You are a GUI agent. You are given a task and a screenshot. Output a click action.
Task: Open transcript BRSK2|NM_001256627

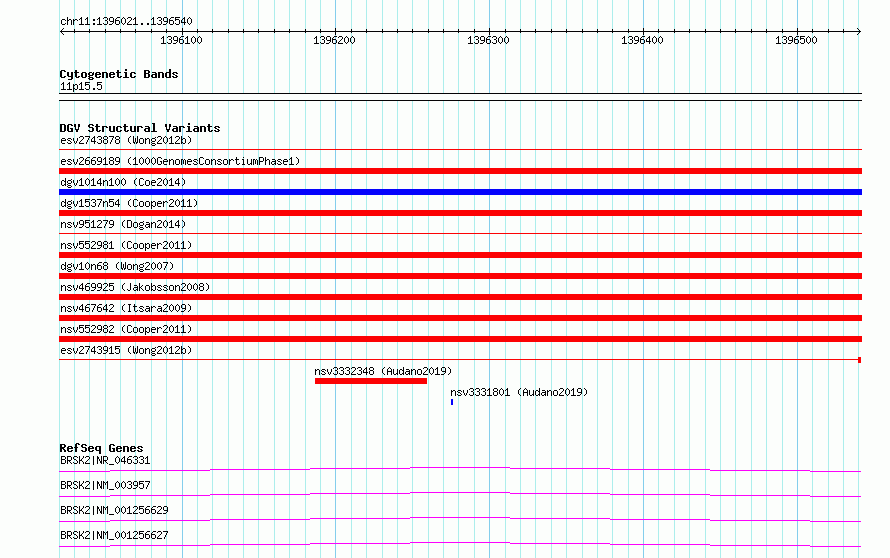(114, 535)
